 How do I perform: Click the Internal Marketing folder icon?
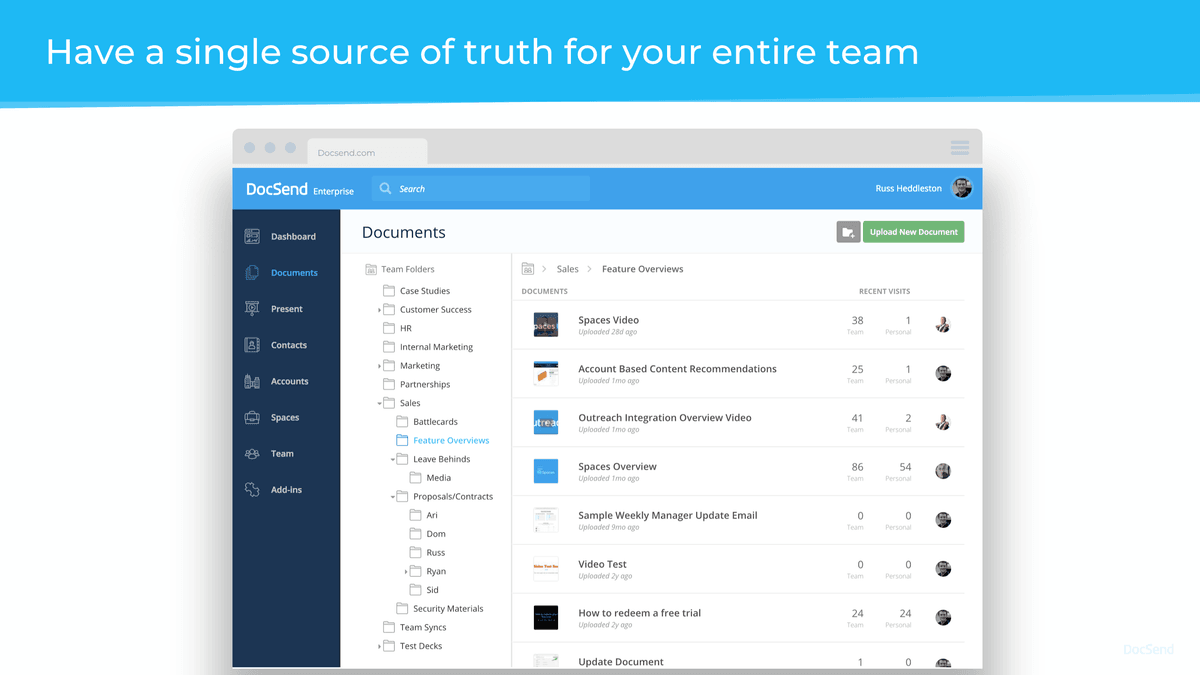pyautogui.click(x=390, y=347)
